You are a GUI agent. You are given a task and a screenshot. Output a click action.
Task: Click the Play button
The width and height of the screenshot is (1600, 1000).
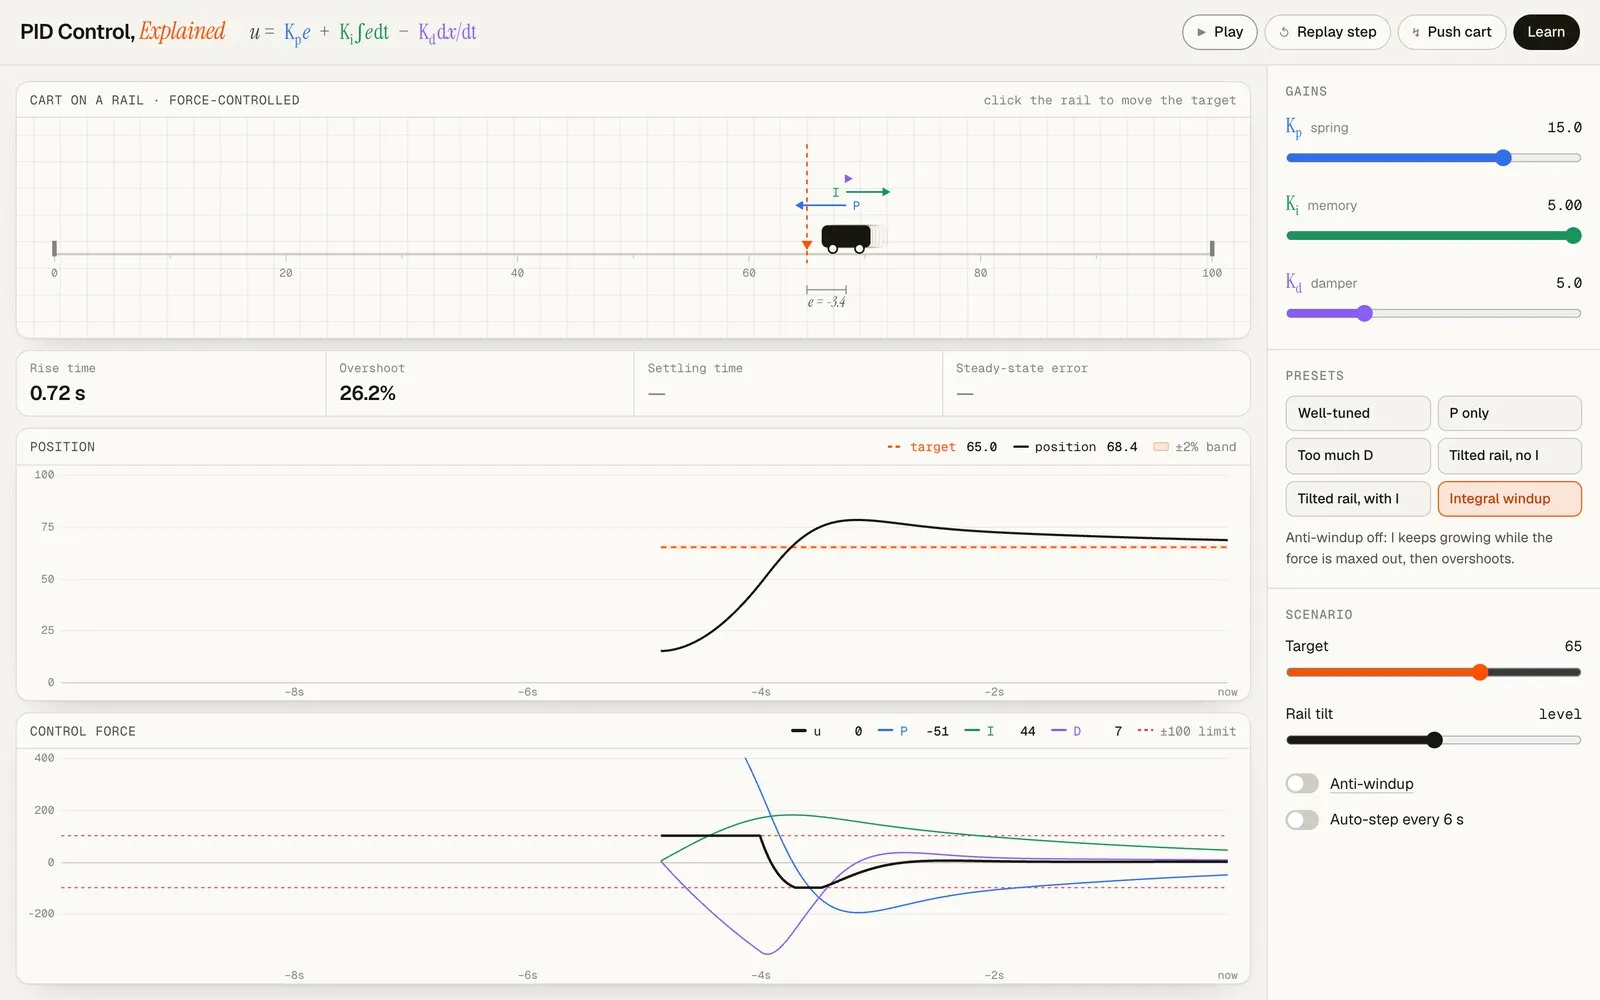1219,32
